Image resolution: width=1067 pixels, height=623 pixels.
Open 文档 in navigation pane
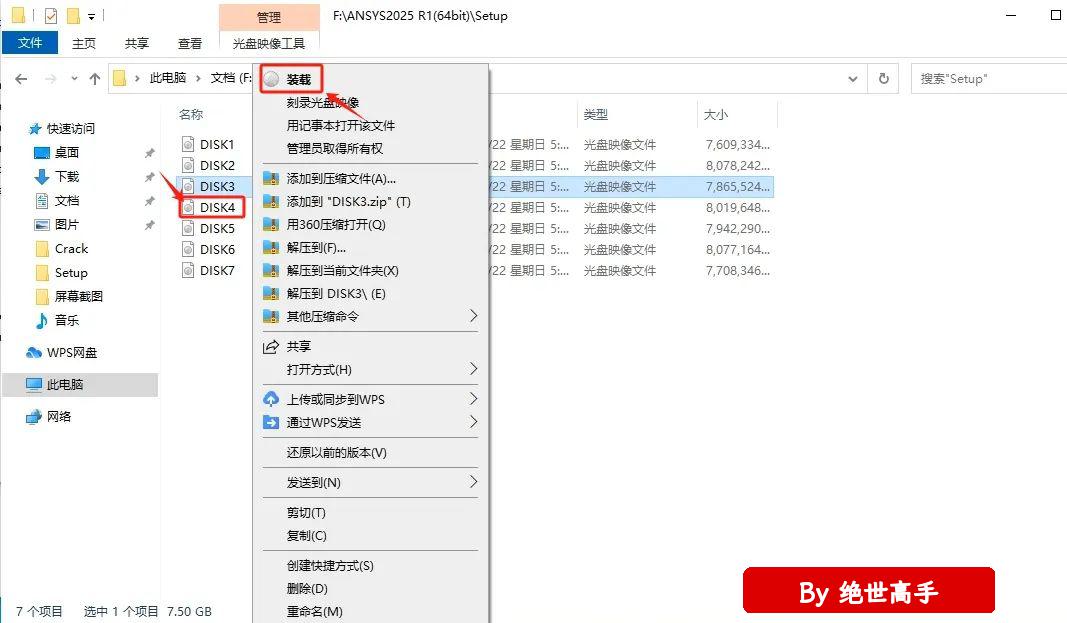(67, 201)
